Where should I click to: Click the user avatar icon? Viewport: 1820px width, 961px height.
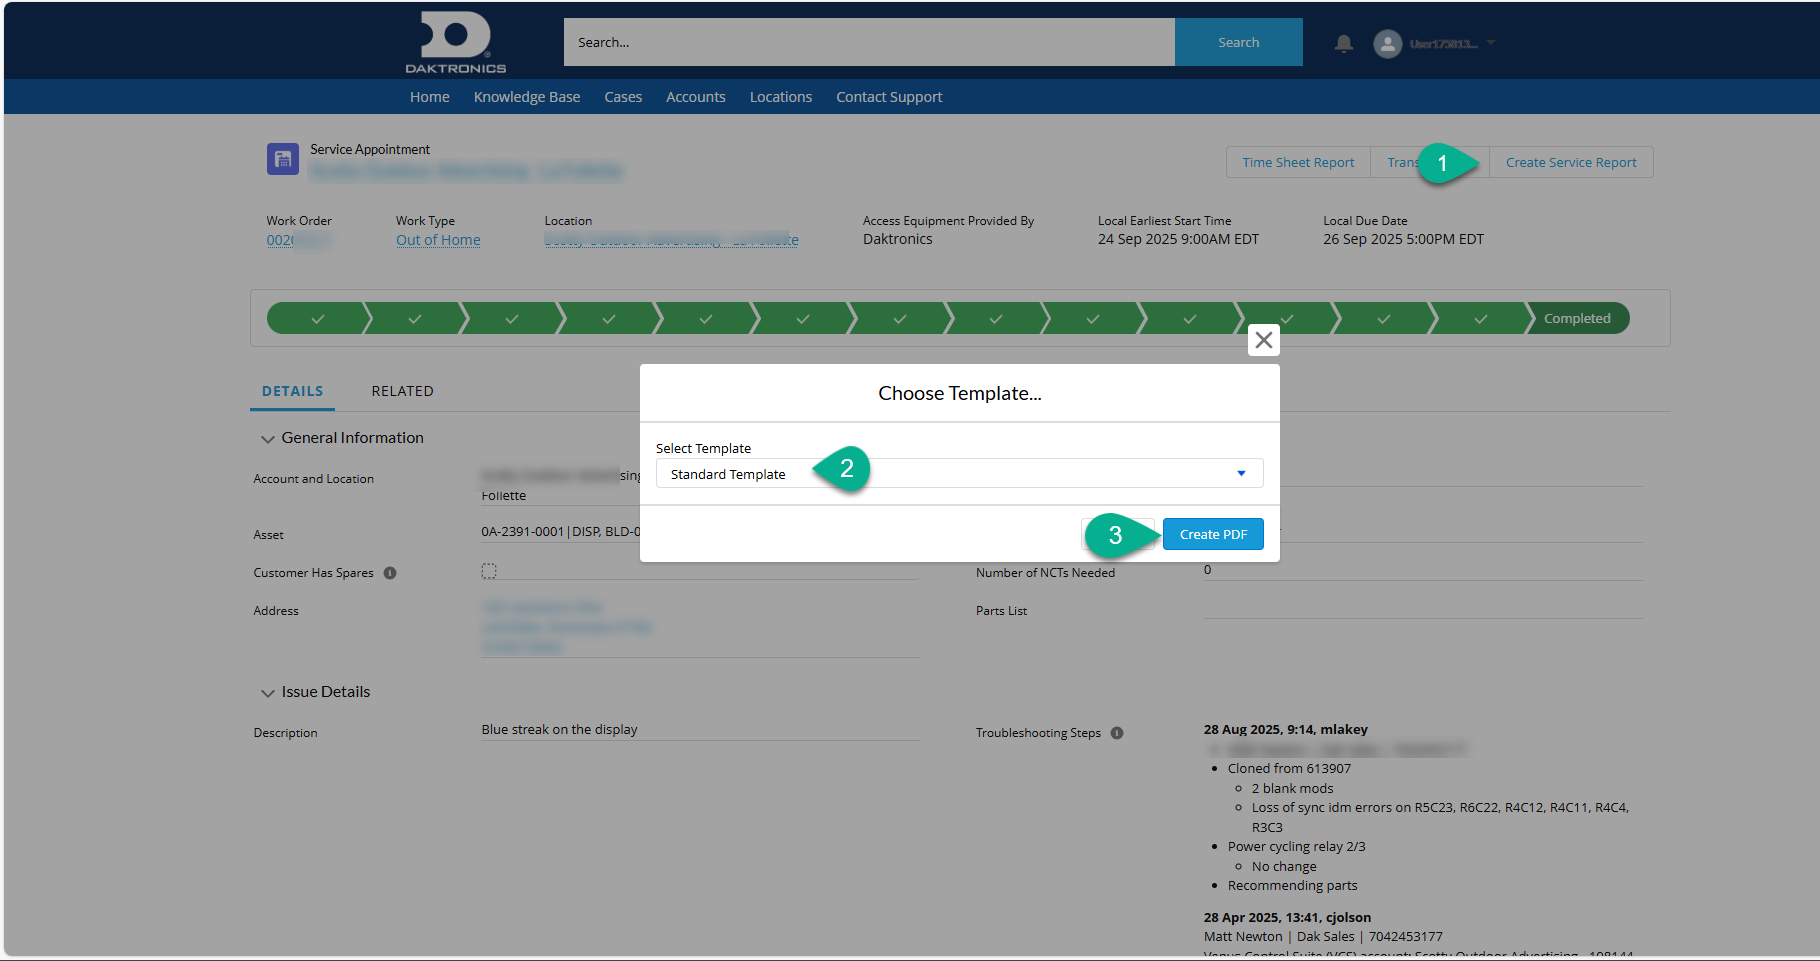tap(1387, 43)
